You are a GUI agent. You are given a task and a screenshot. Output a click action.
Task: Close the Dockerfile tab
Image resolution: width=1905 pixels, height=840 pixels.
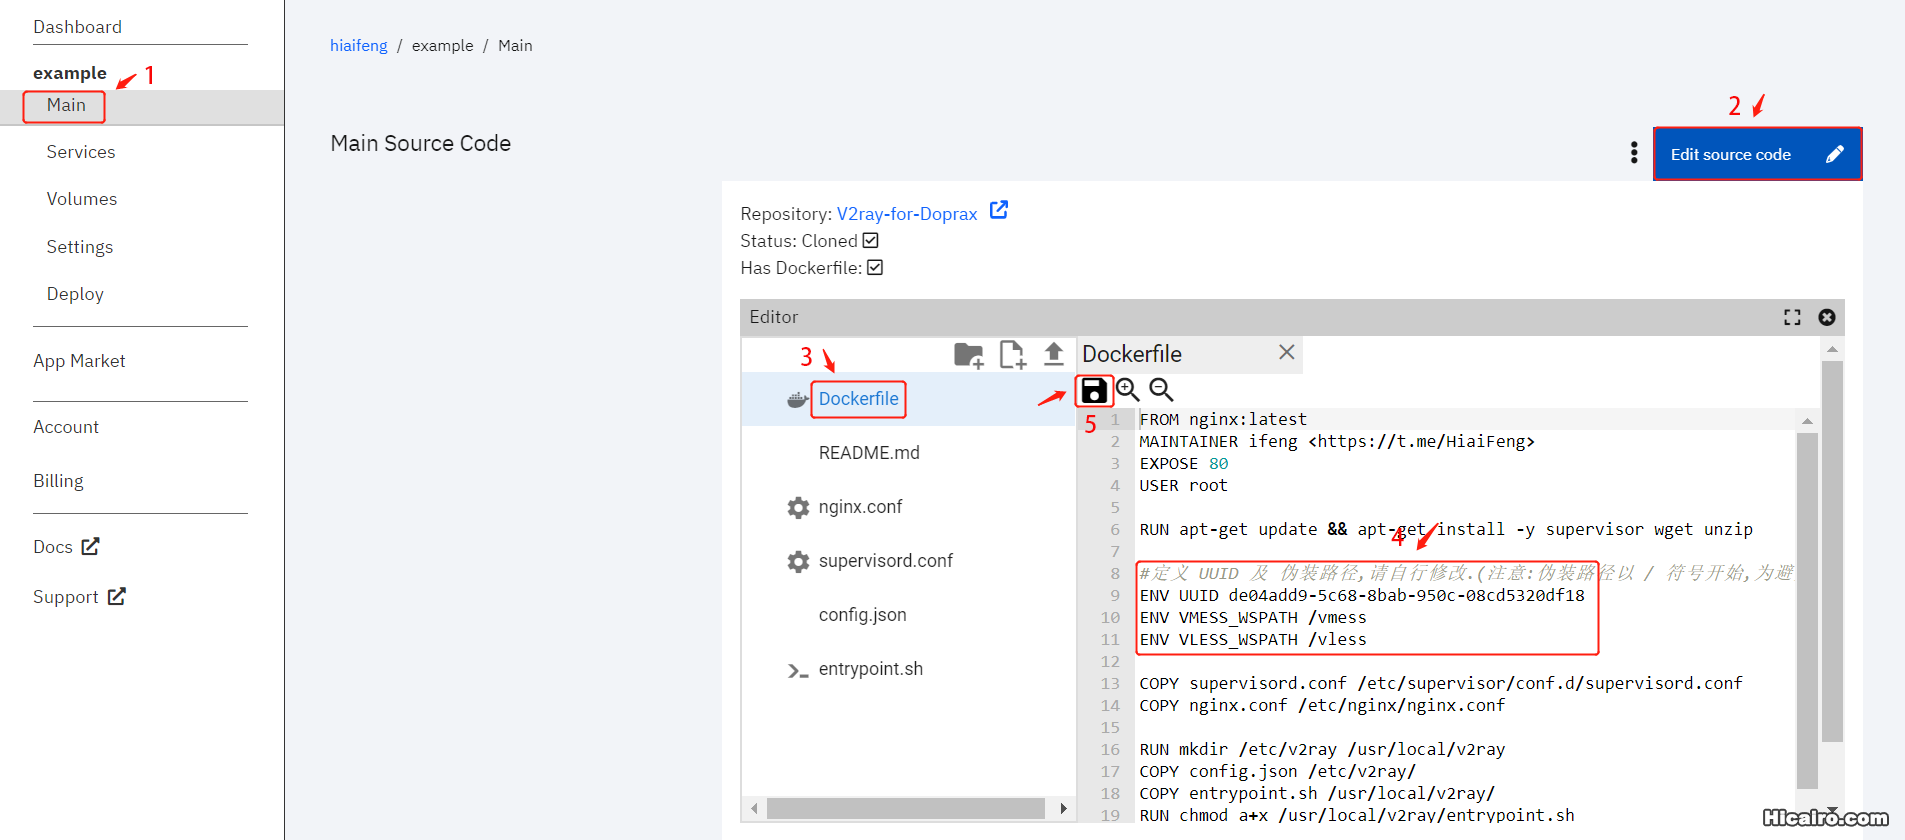coord(1286,352)
